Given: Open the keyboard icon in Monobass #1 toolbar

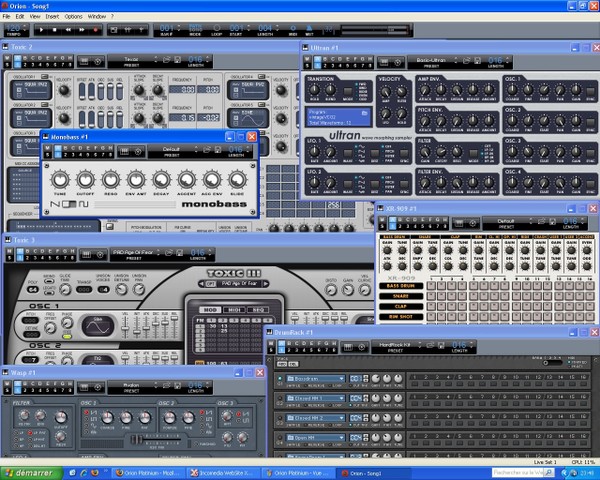Looking at the screenshot, I should [124, 152].
